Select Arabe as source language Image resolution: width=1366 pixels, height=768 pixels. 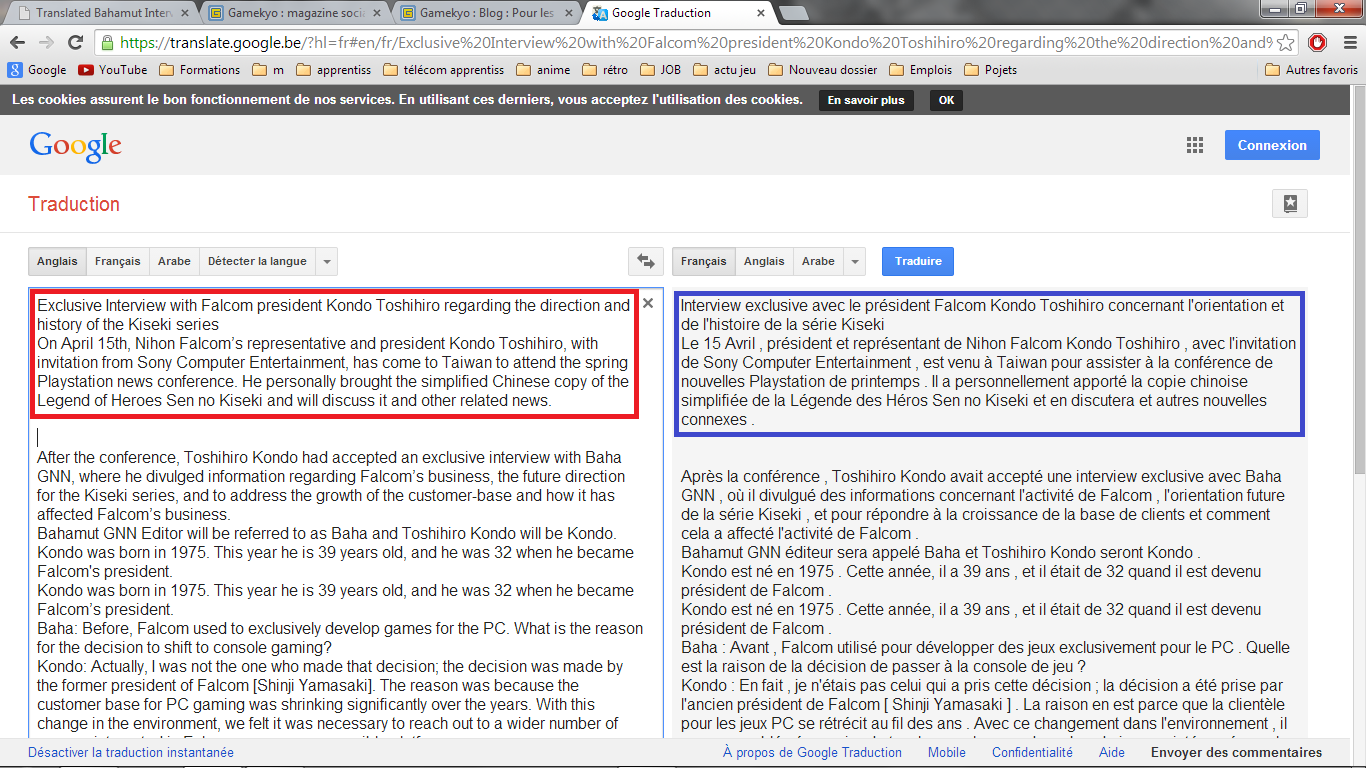tap(174, 261)
